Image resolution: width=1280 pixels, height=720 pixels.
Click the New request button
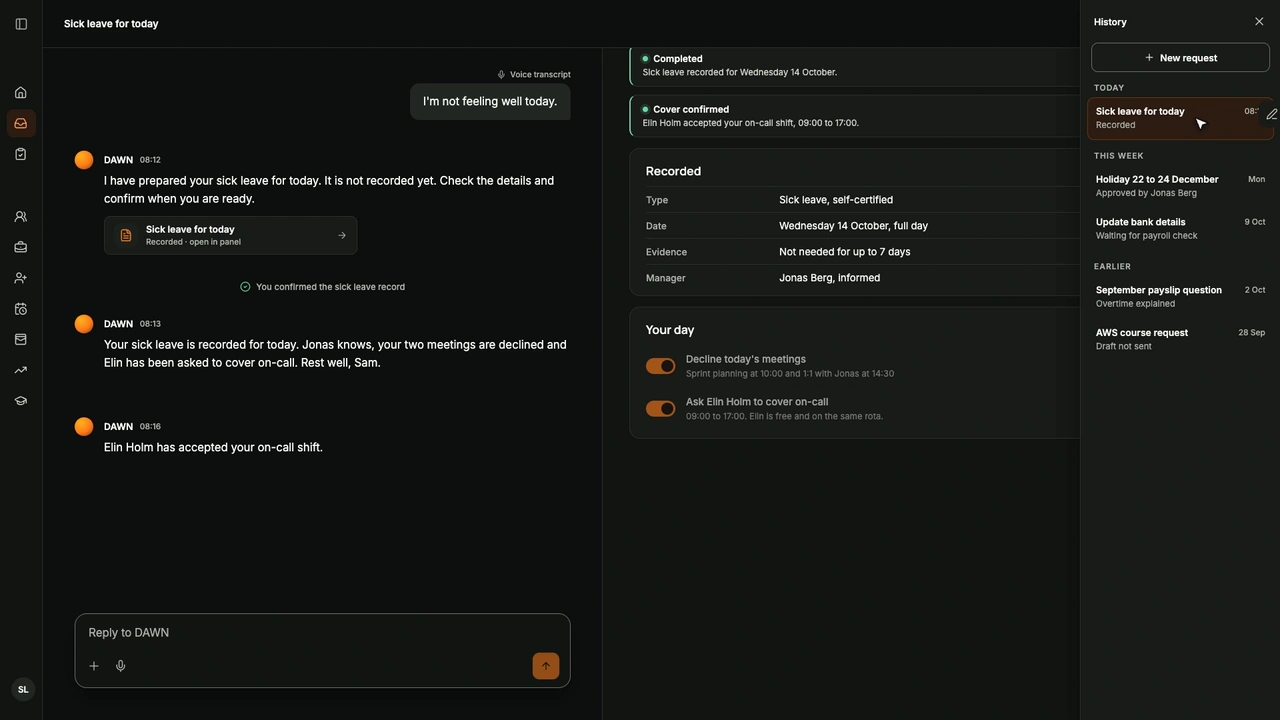1181,58
